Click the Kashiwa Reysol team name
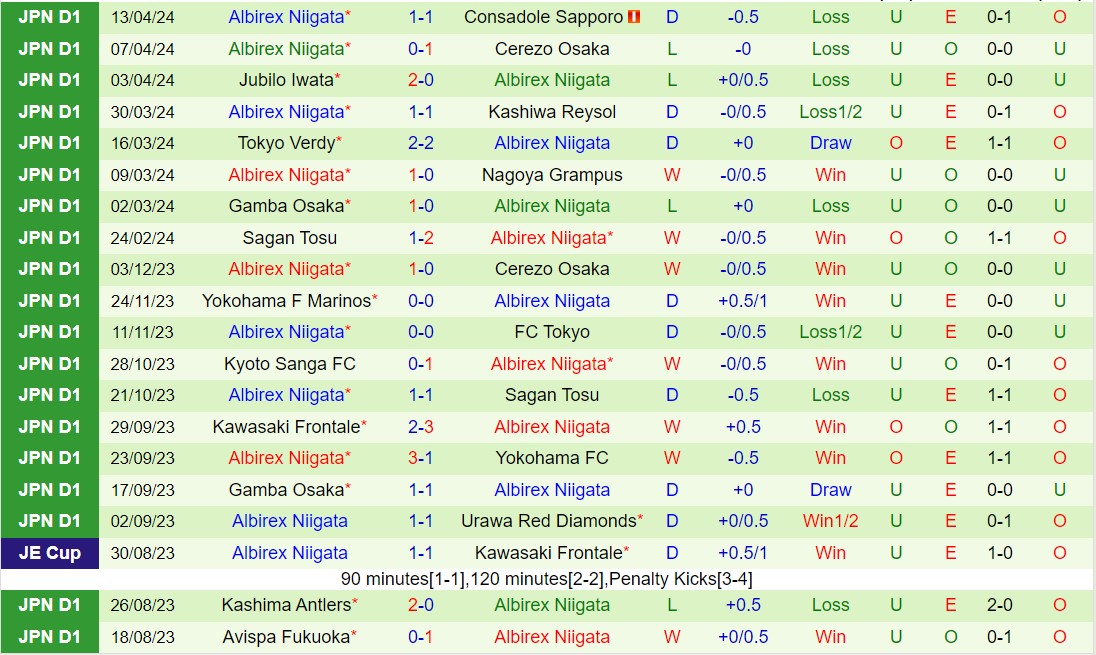This screenshot has width=1096, height=655. pos(552,112)
